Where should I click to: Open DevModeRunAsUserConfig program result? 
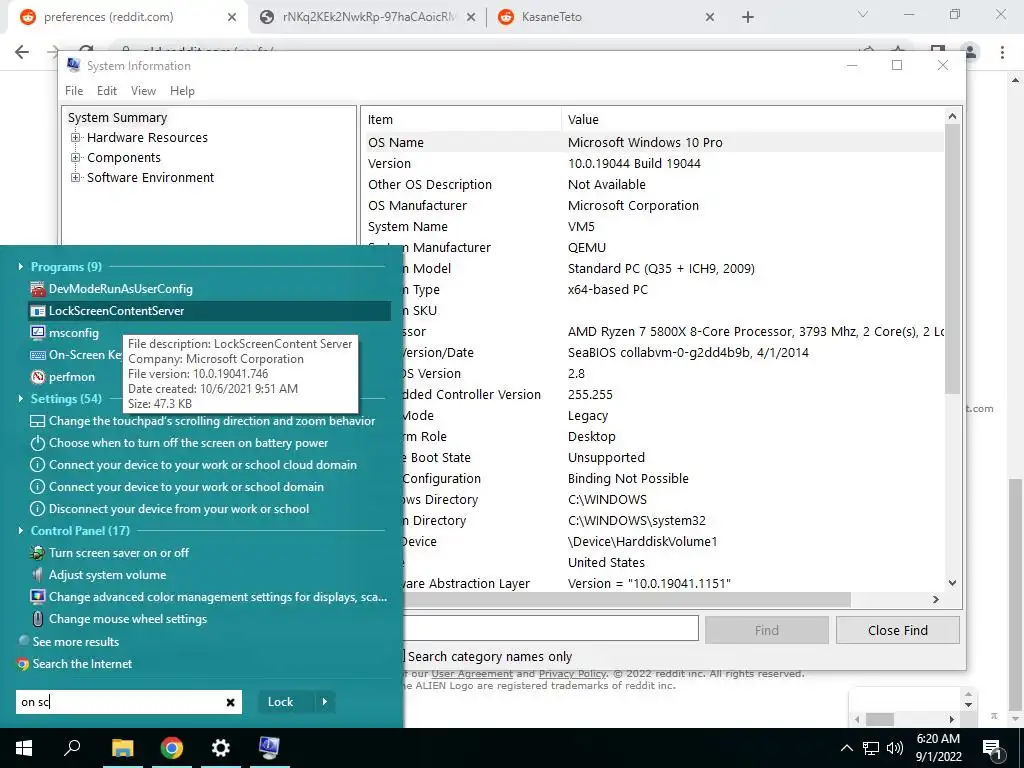point(121,289)
